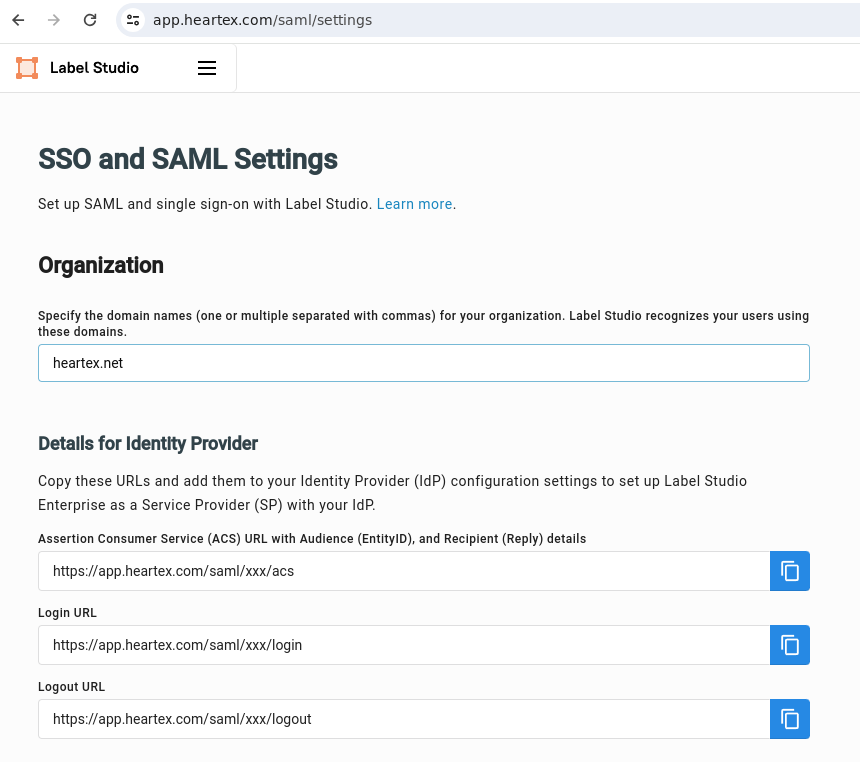Click the browser forward arrow
The height and width of the screenshot is (762, 860).
(54, 20)
